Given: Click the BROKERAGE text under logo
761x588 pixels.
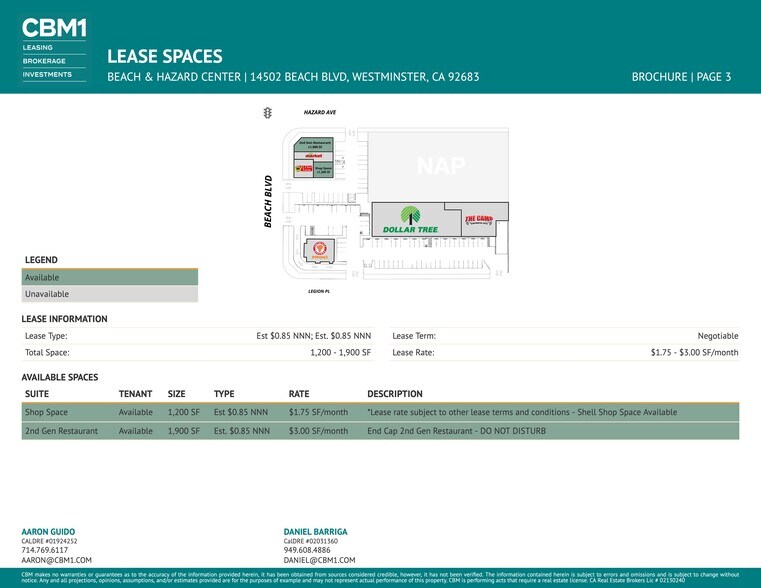Looking at the screenshot, I should click(44, 61).
